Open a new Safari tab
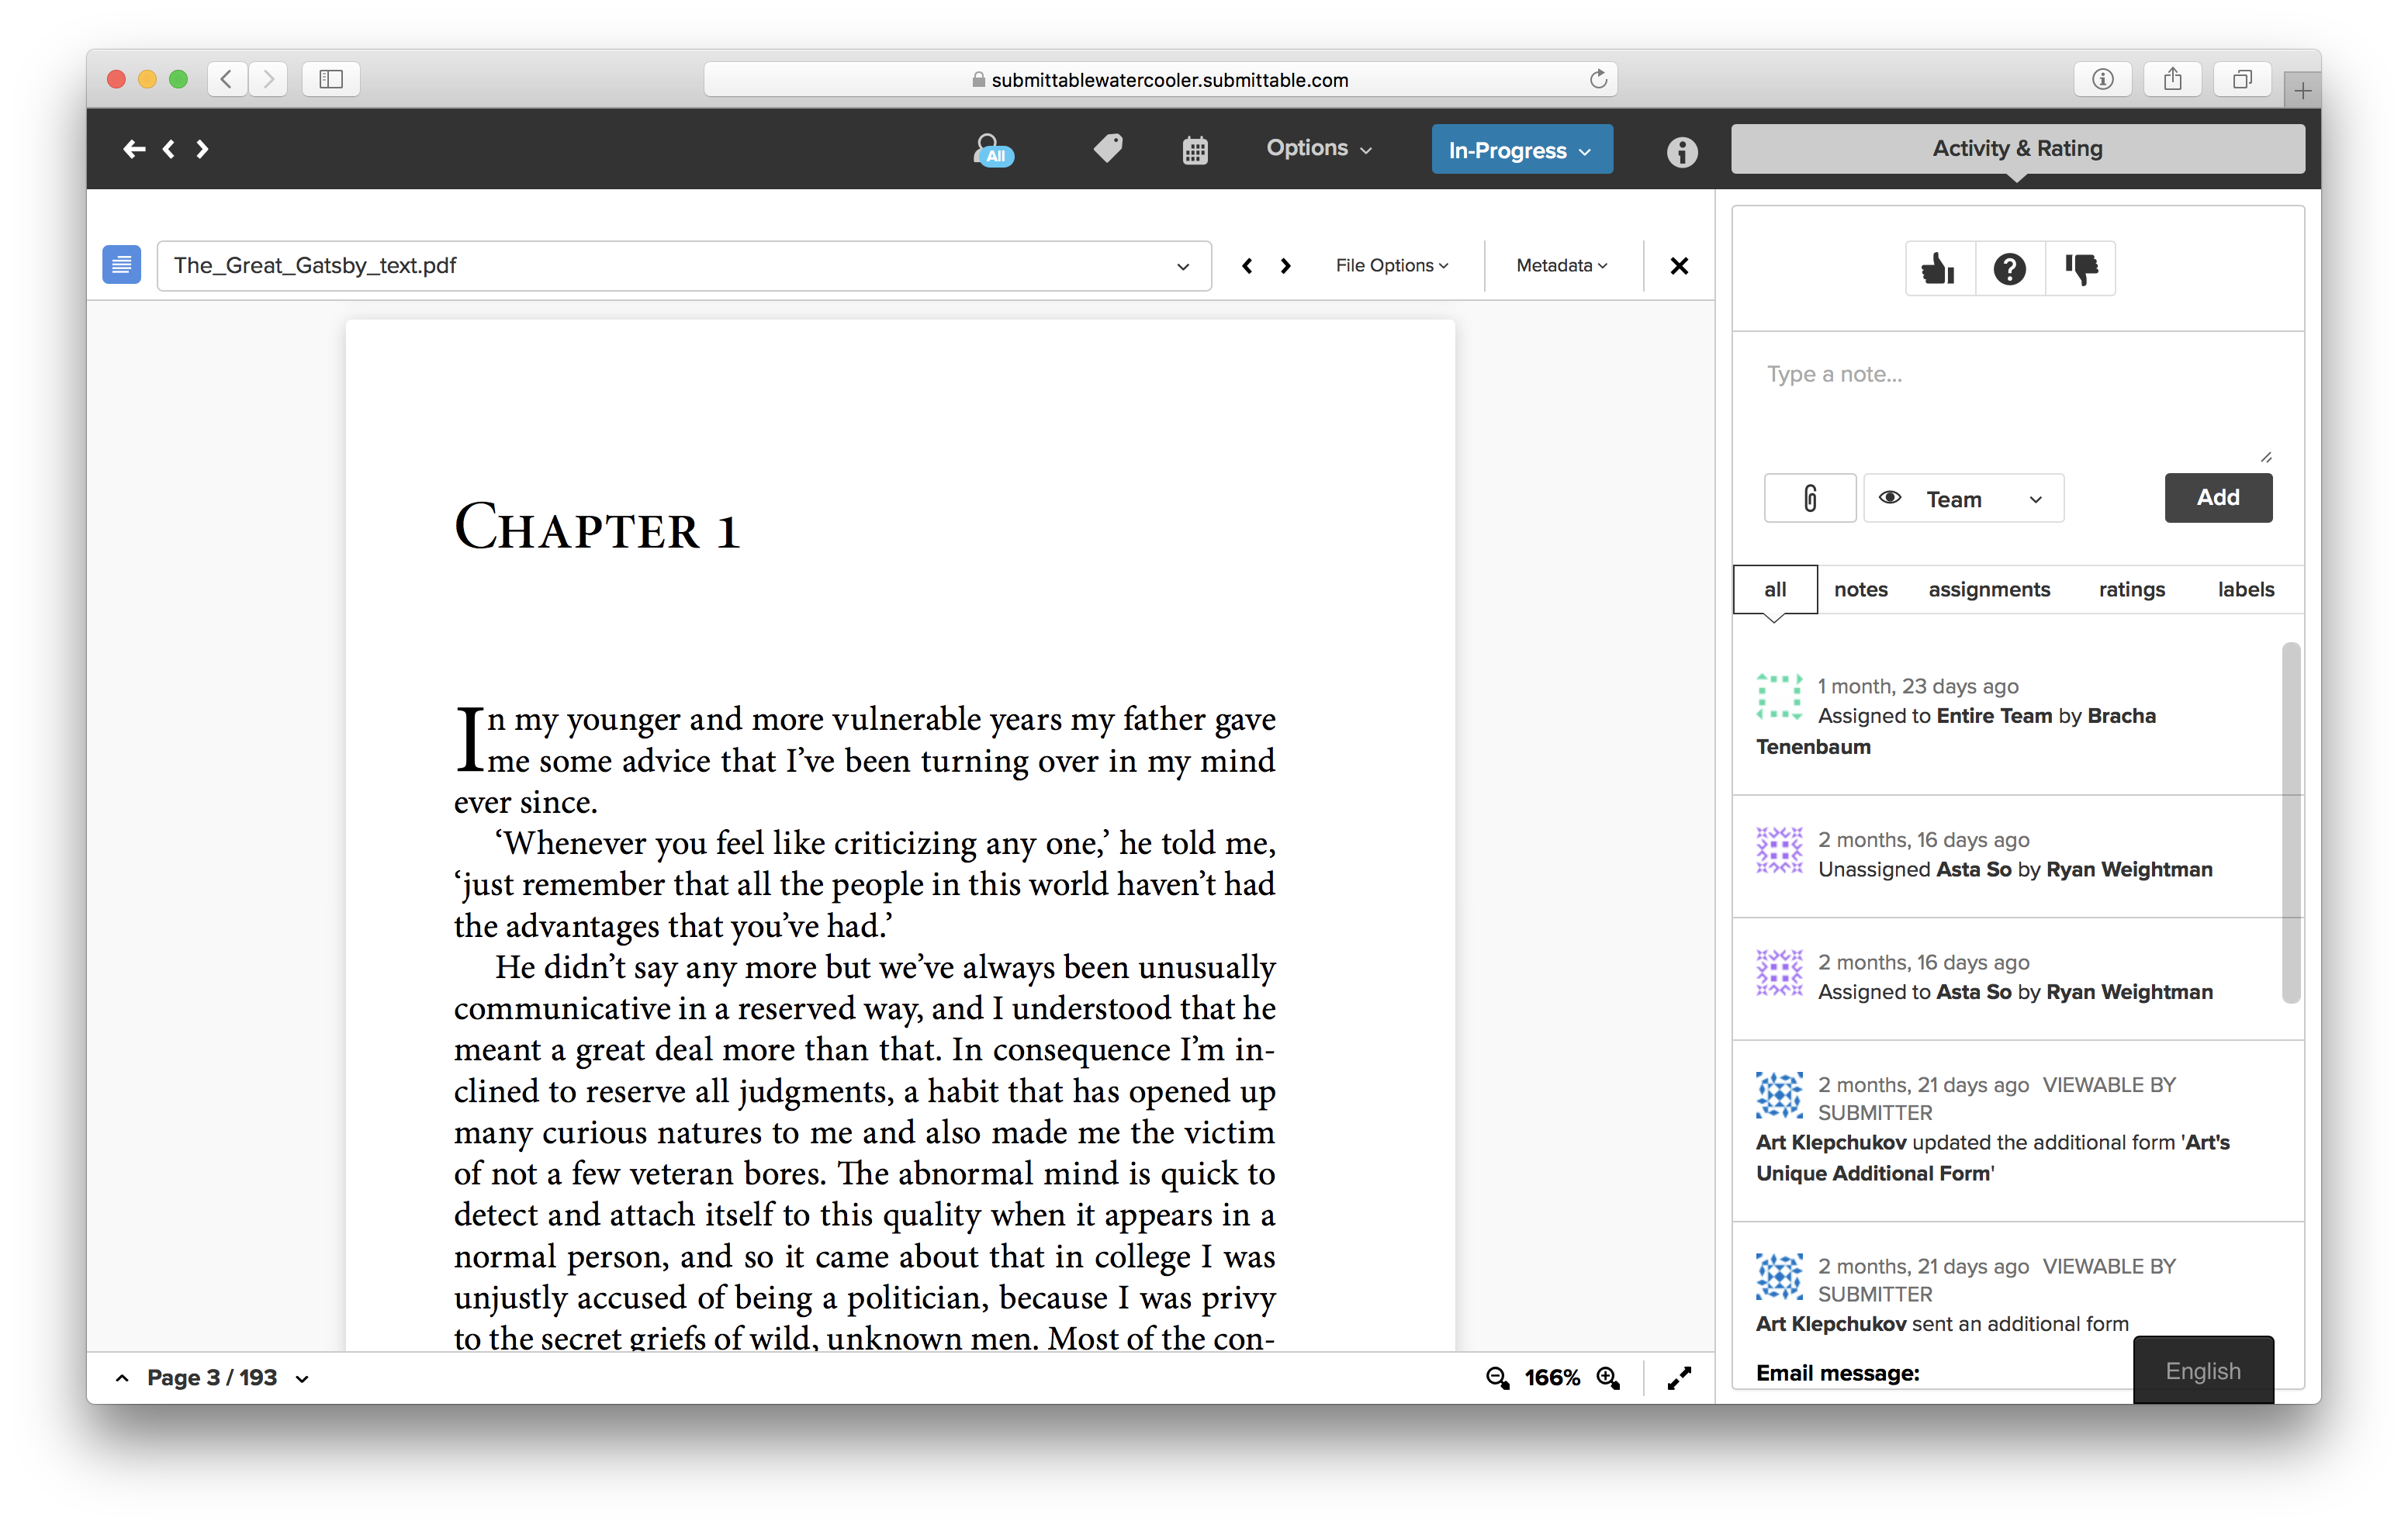The height and width of the screenshot is (1528, 2408). pyautogui.click(x=2302, y=91)
